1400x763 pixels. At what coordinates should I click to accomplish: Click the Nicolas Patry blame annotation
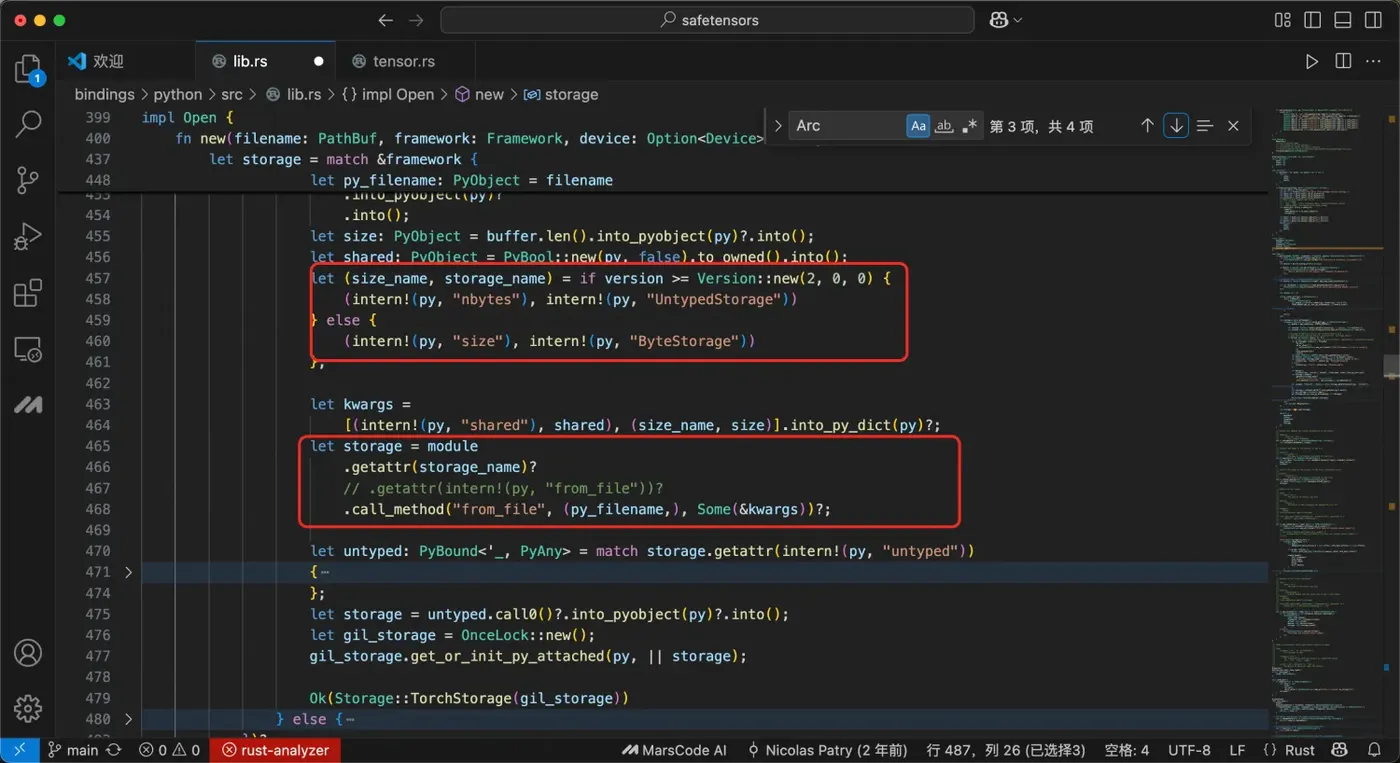(827, 750)
